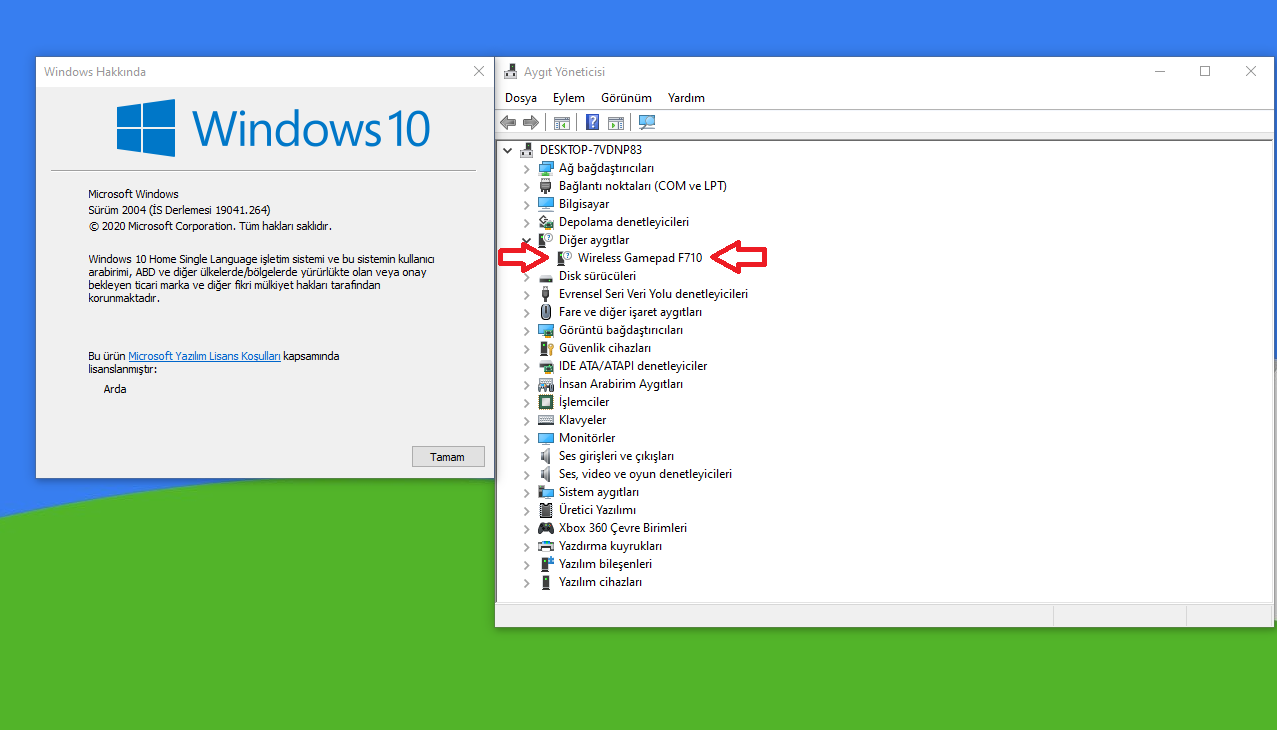Click the Aygıt Yöneticisi title bar icon
Image resolution: width=1277 pixels, height=730 pixels.
pyautogui.click(x=511, y=72)
